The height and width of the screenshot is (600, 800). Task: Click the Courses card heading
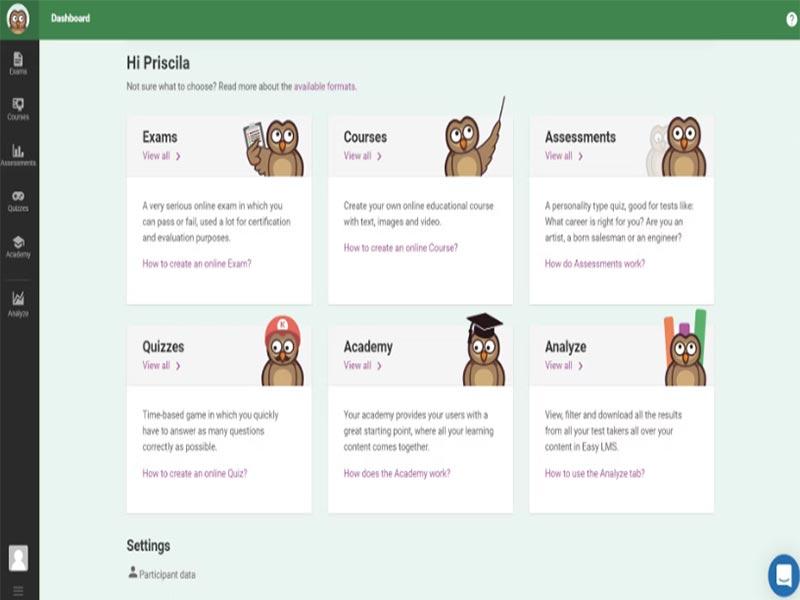point(365,137)
